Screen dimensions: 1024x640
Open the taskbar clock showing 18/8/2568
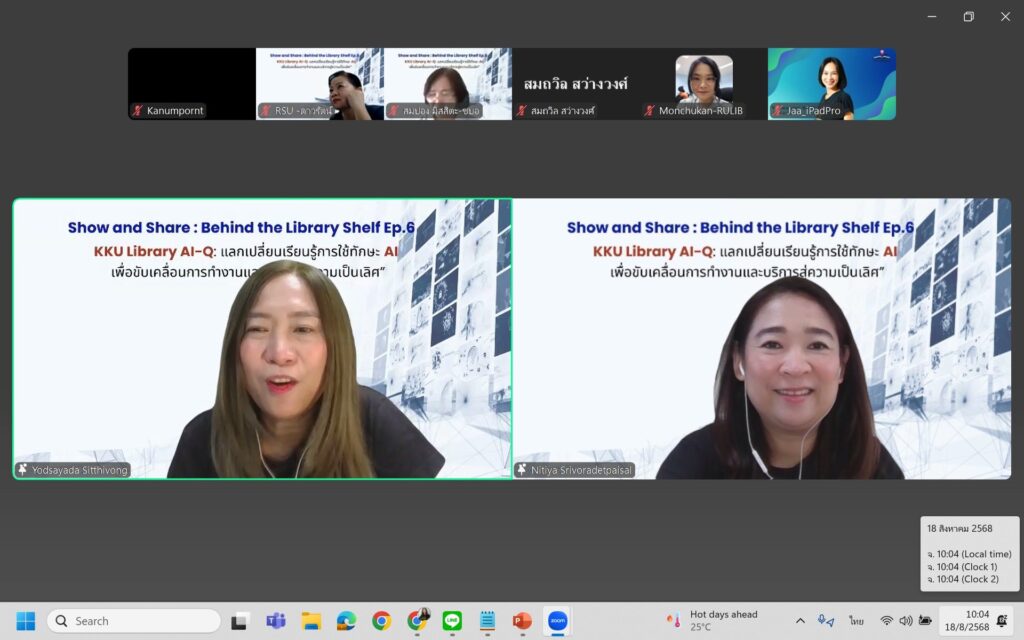point(967,621)
